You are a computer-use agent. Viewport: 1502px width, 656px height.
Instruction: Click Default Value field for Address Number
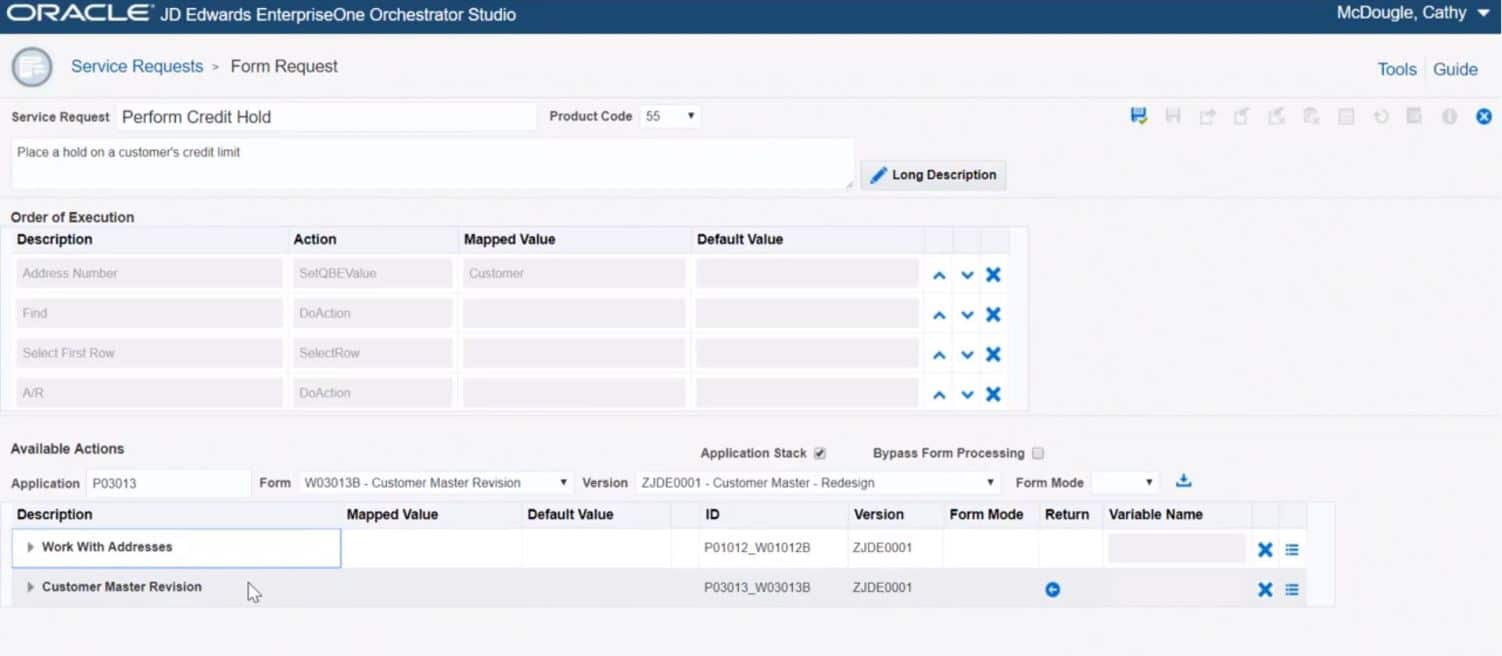[x=807, y=274]
